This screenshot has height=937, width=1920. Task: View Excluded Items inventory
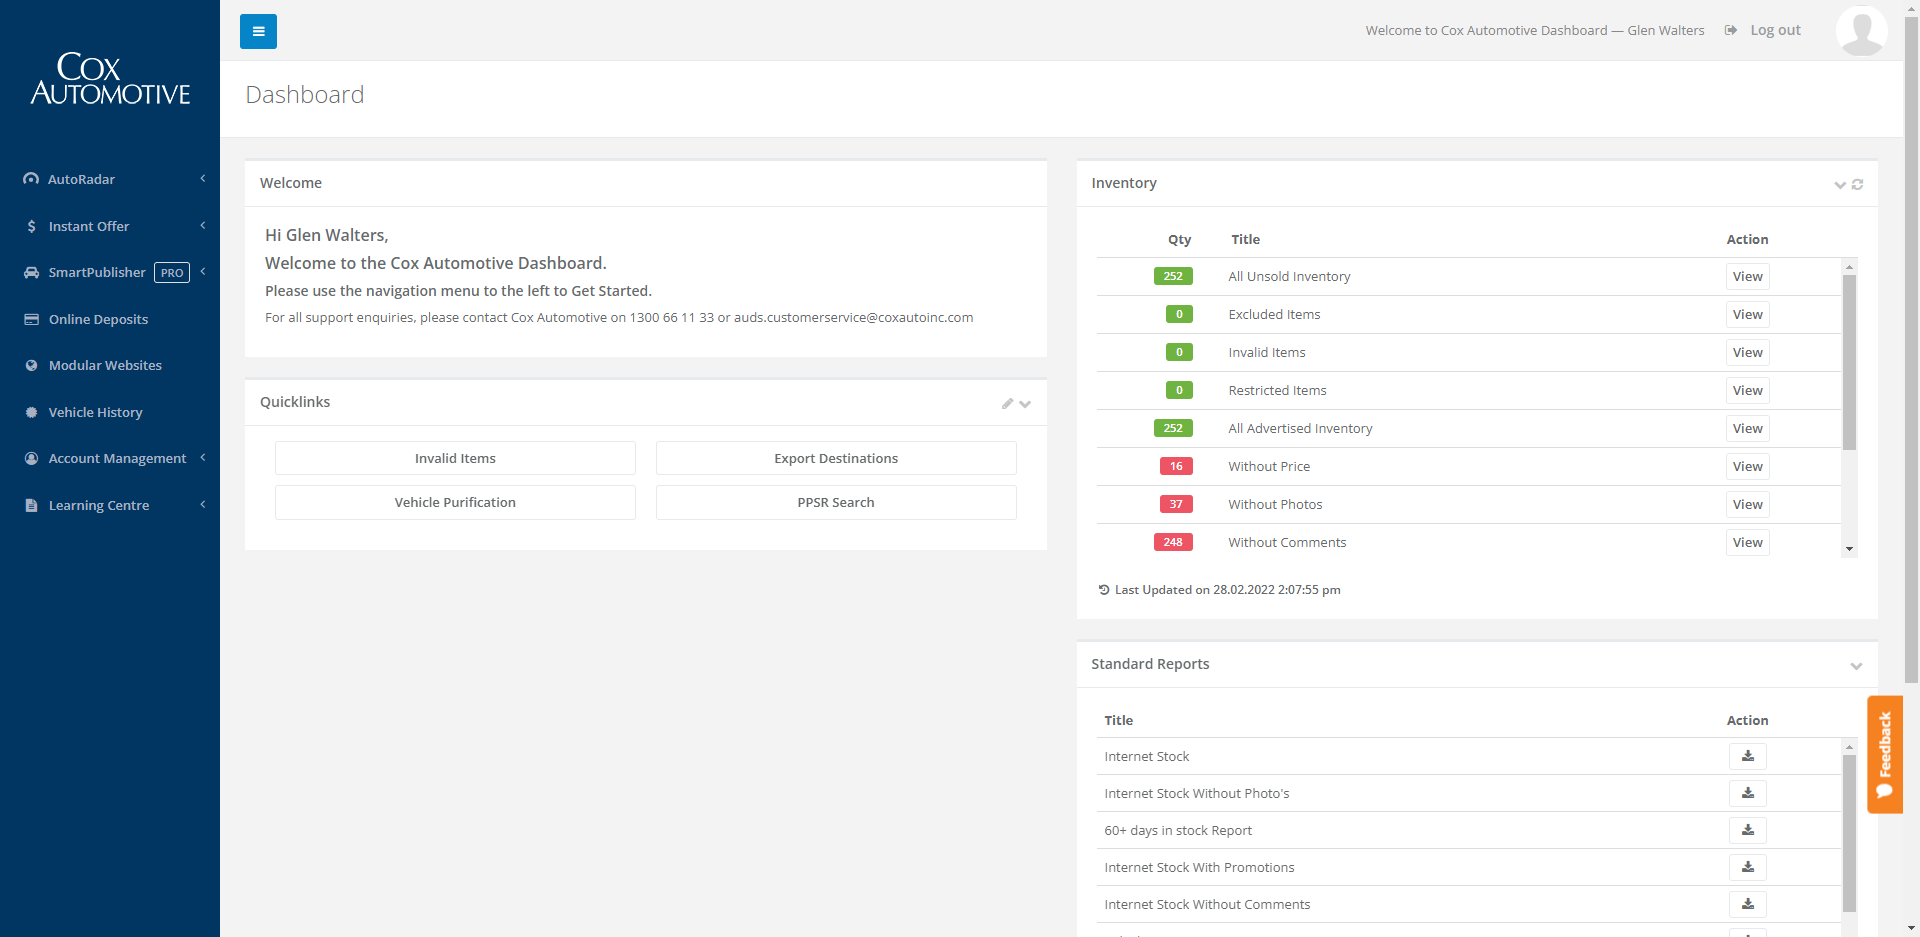pos(1747,314)
